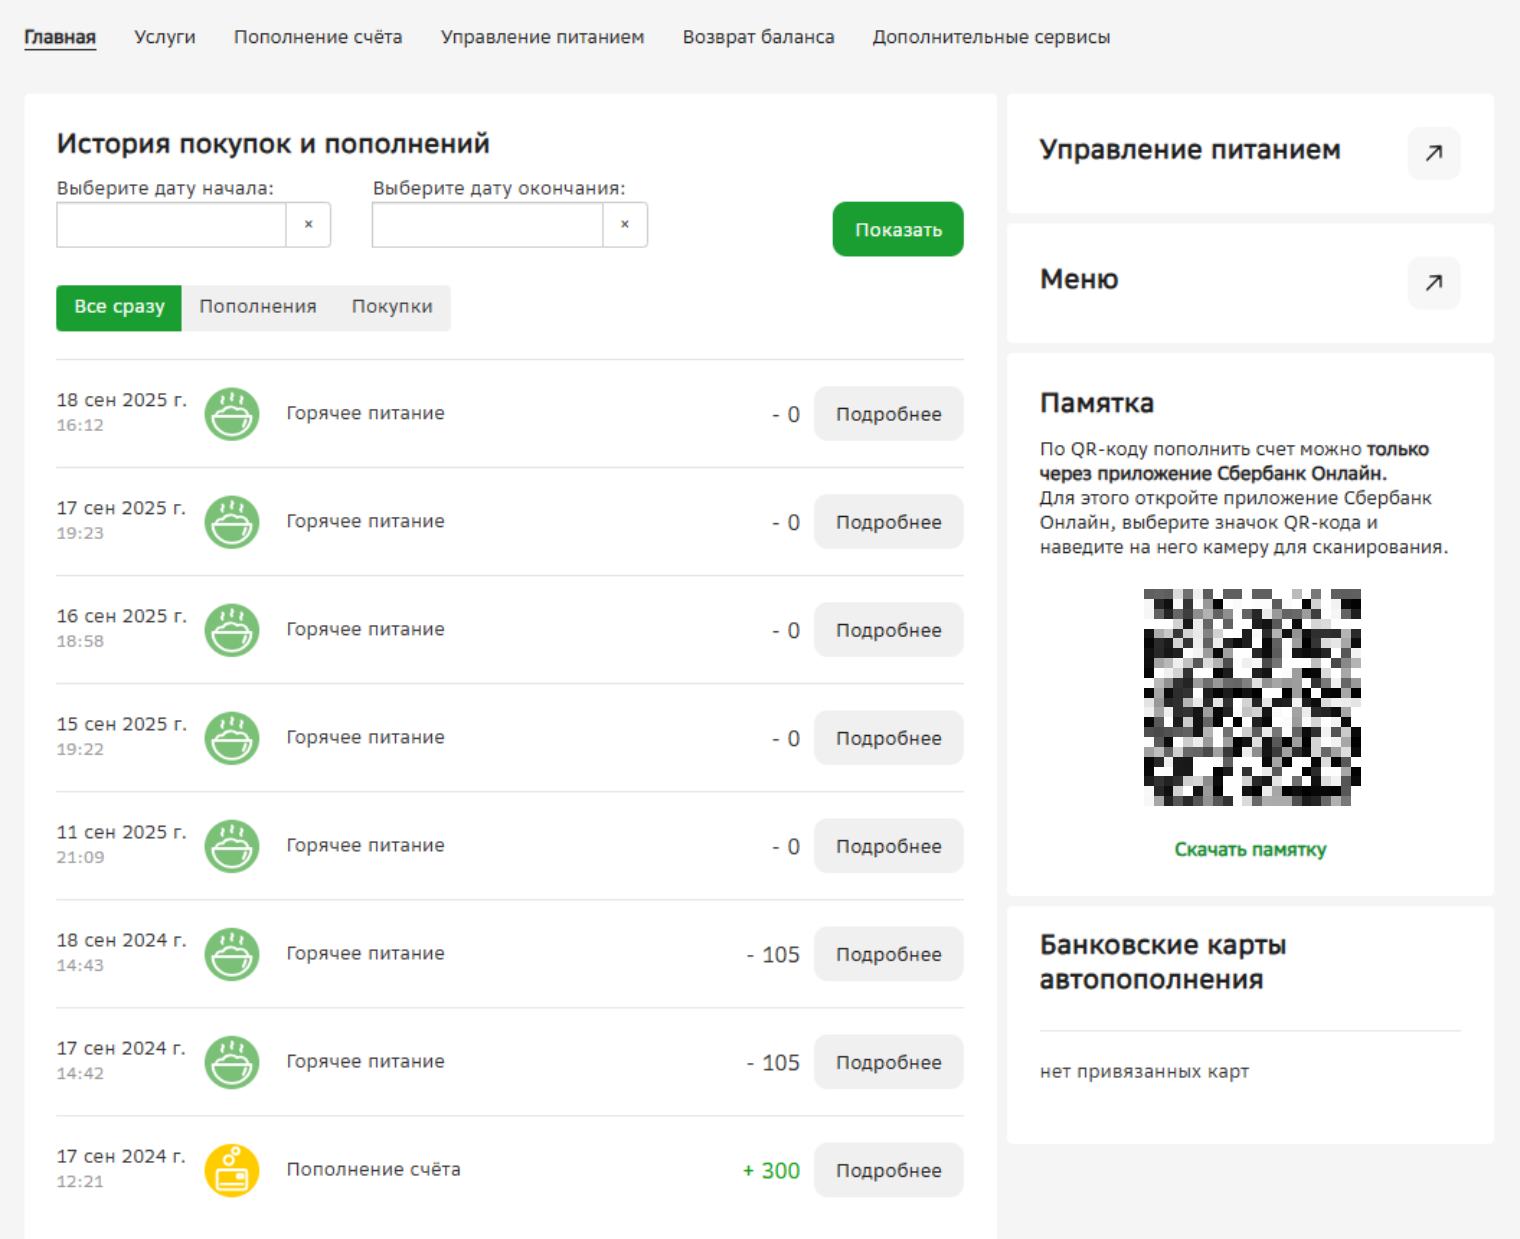1520x1239 pixels.
Task: Open Дополнительные сервисы menu item
Action: click(x=991, y=37)
